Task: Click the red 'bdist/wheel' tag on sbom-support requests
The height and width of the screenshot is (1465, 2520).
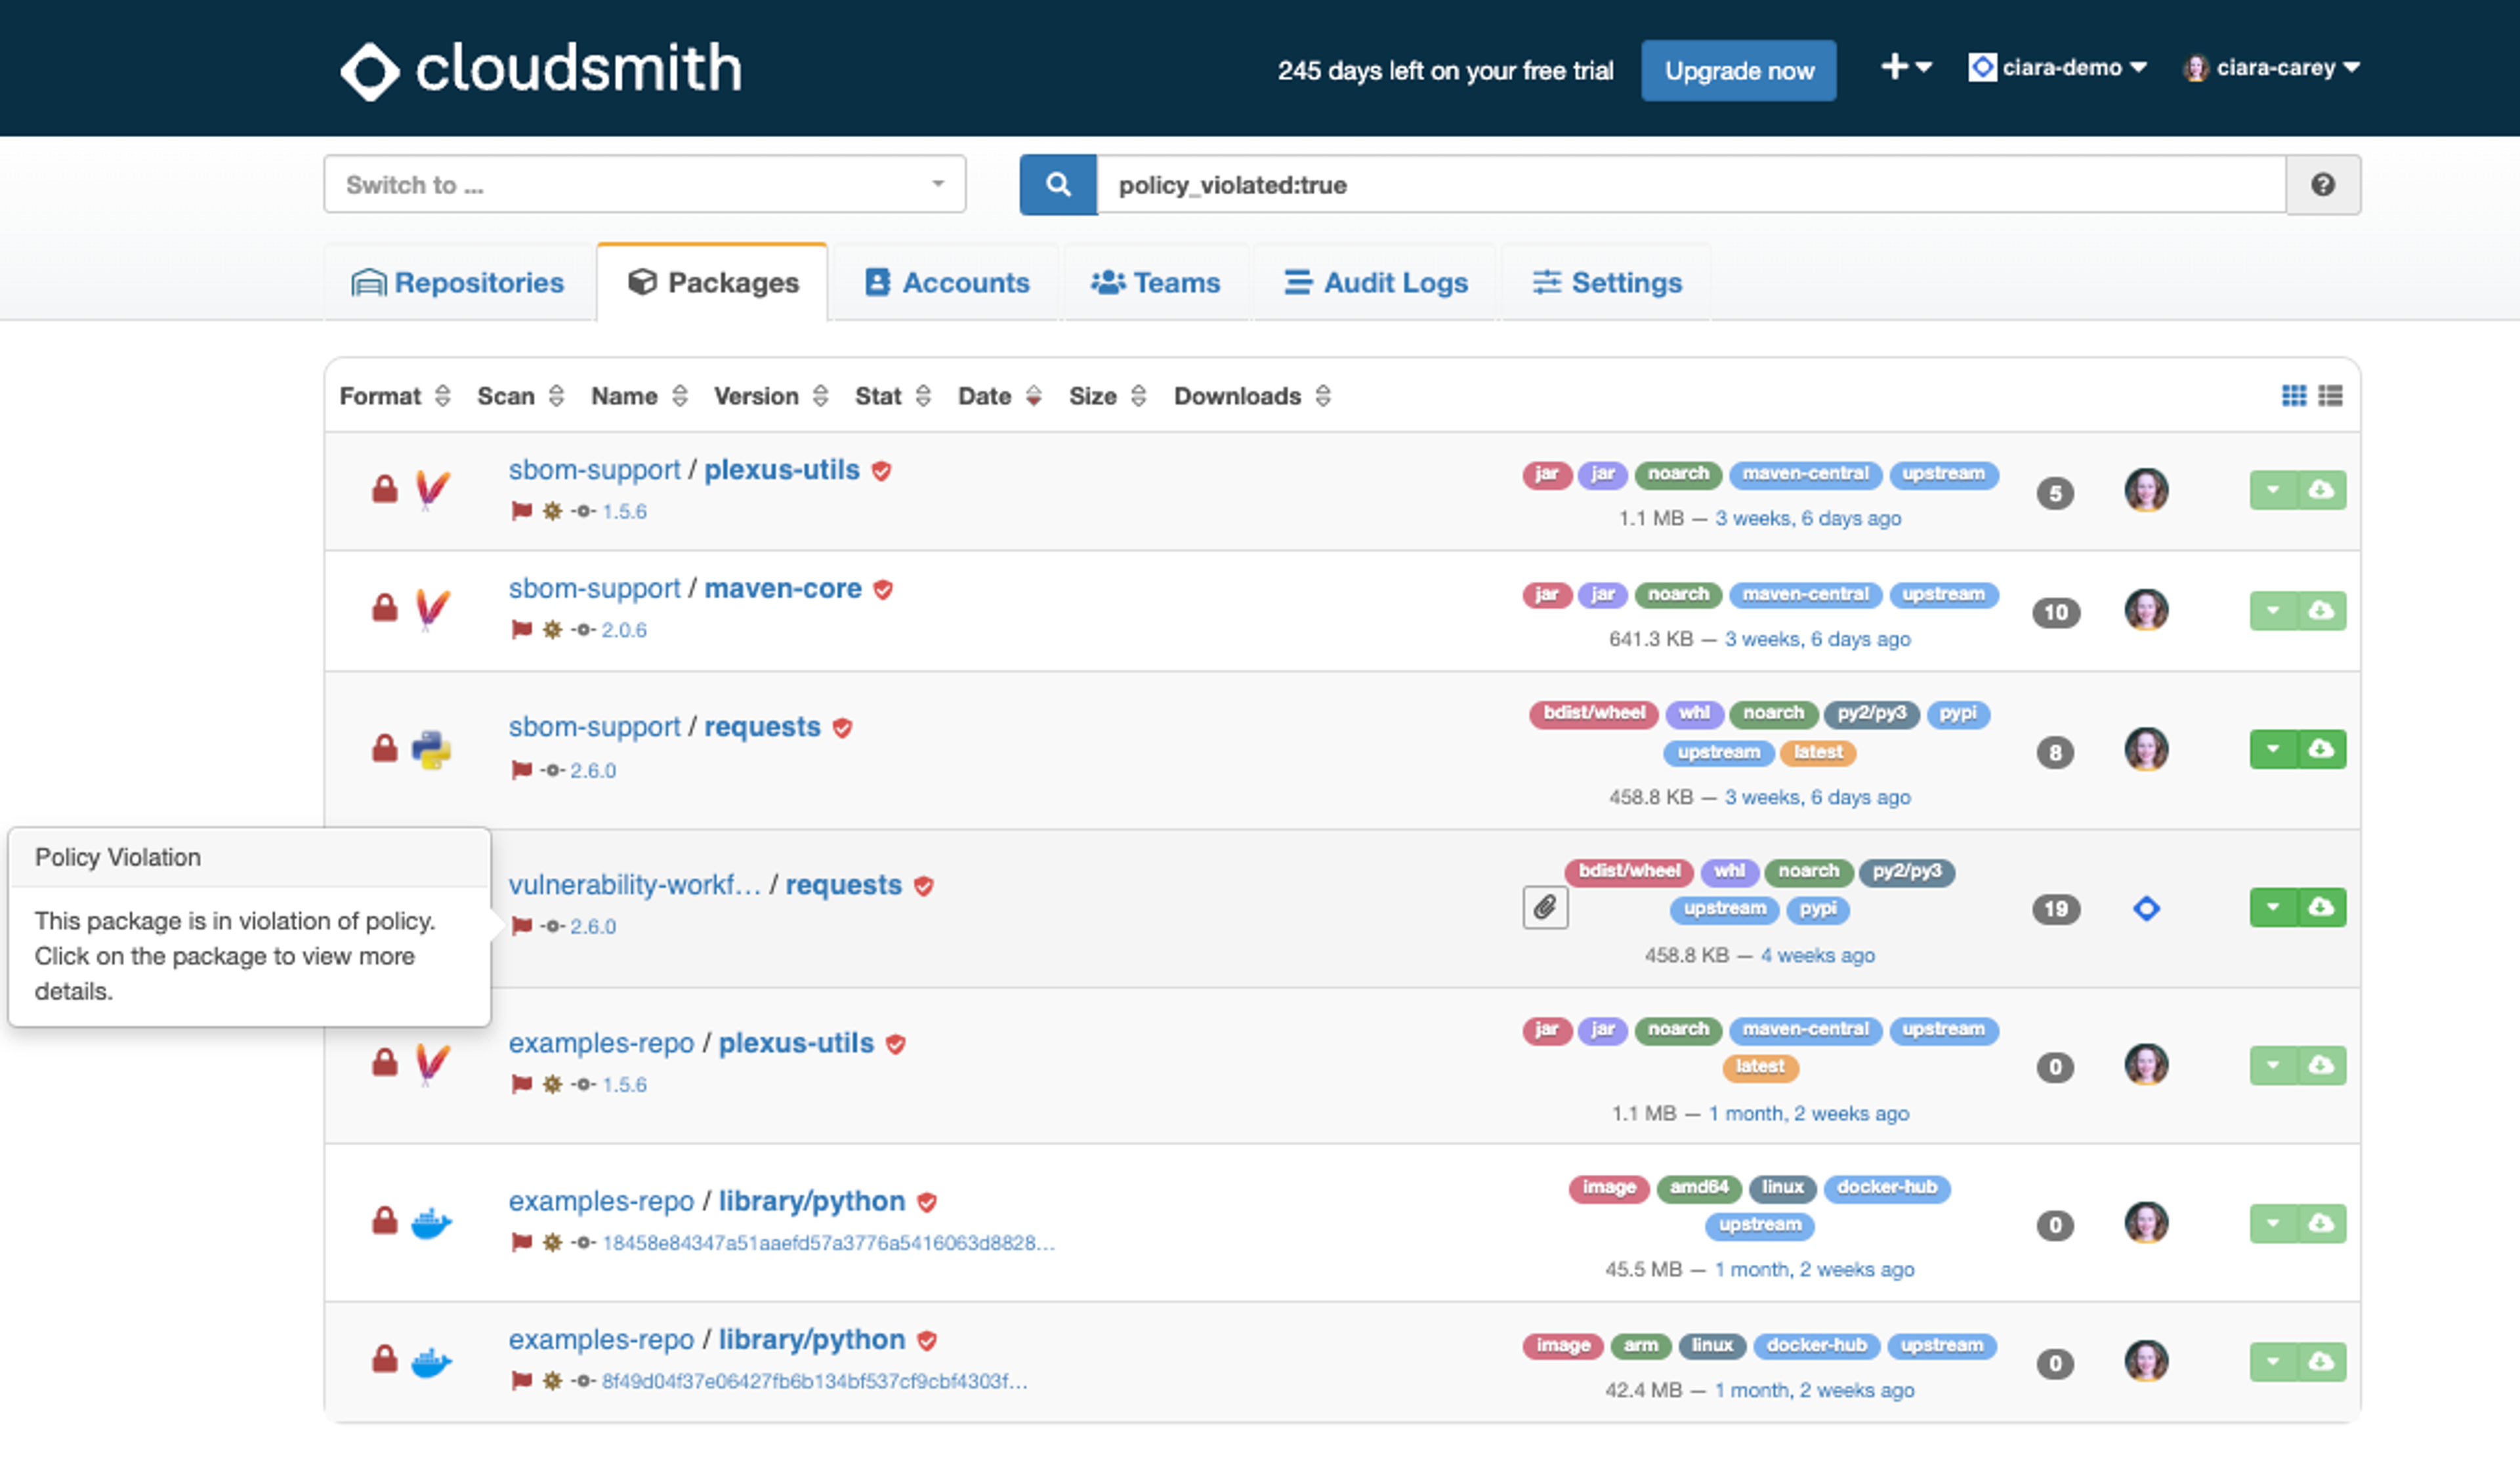Action: pyautogui.click(x=1593, y=713)
